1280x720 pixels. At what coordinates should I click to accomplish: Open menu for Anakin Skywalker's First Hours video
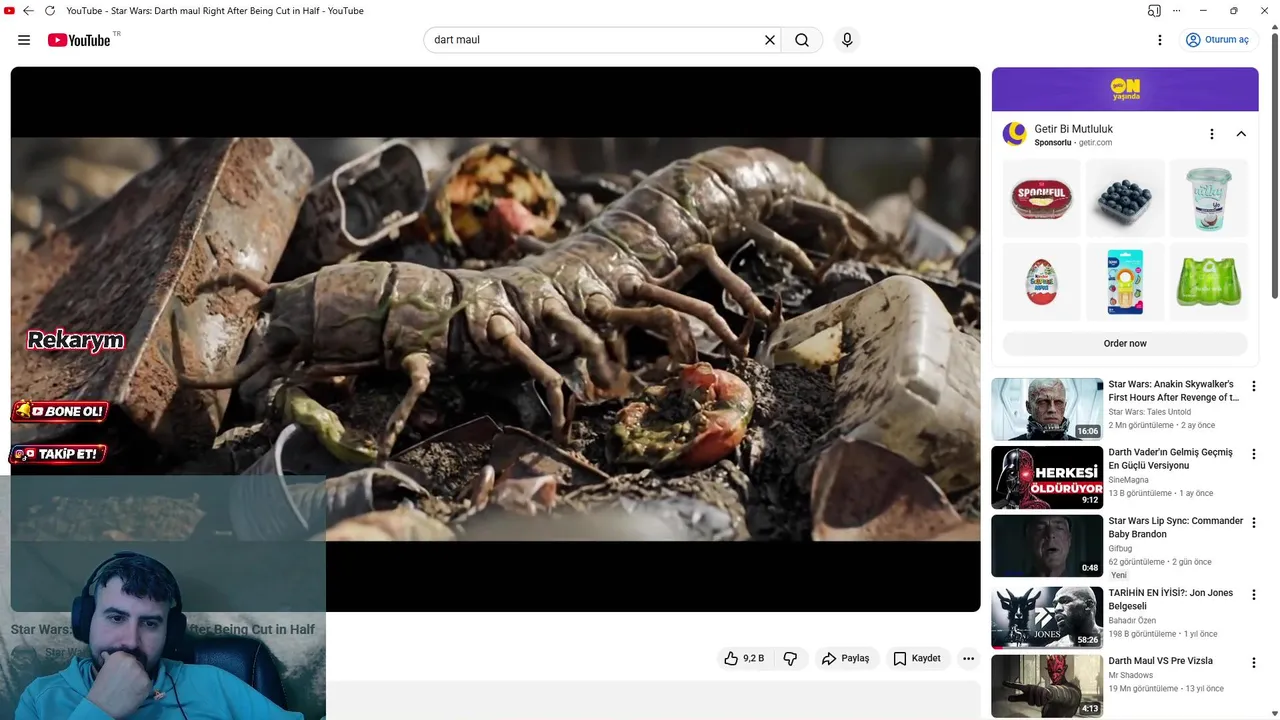[x=1253, y=386]
